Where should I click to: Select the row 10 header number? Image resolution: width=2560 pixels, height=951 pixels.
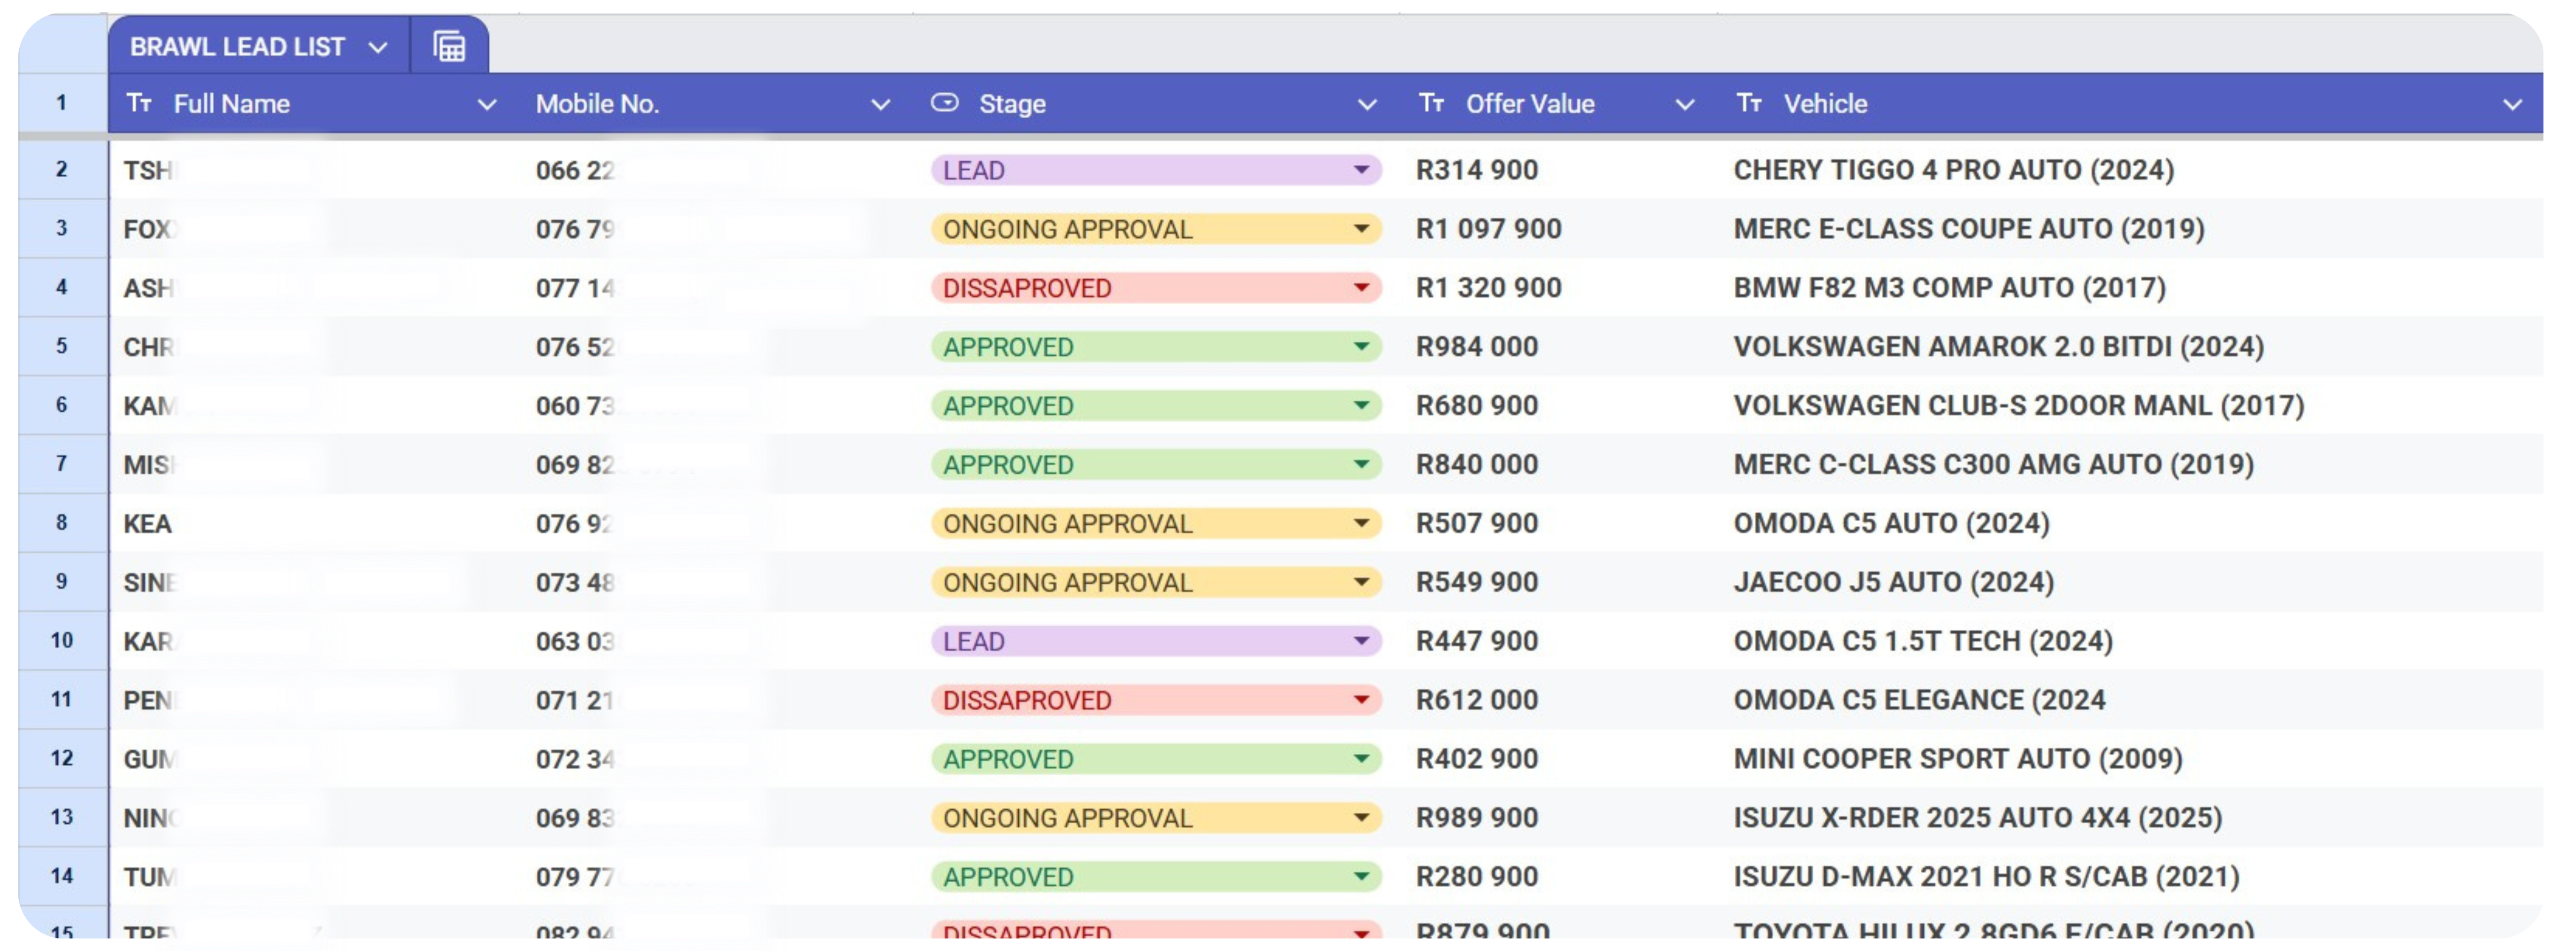tap(62, 641)
